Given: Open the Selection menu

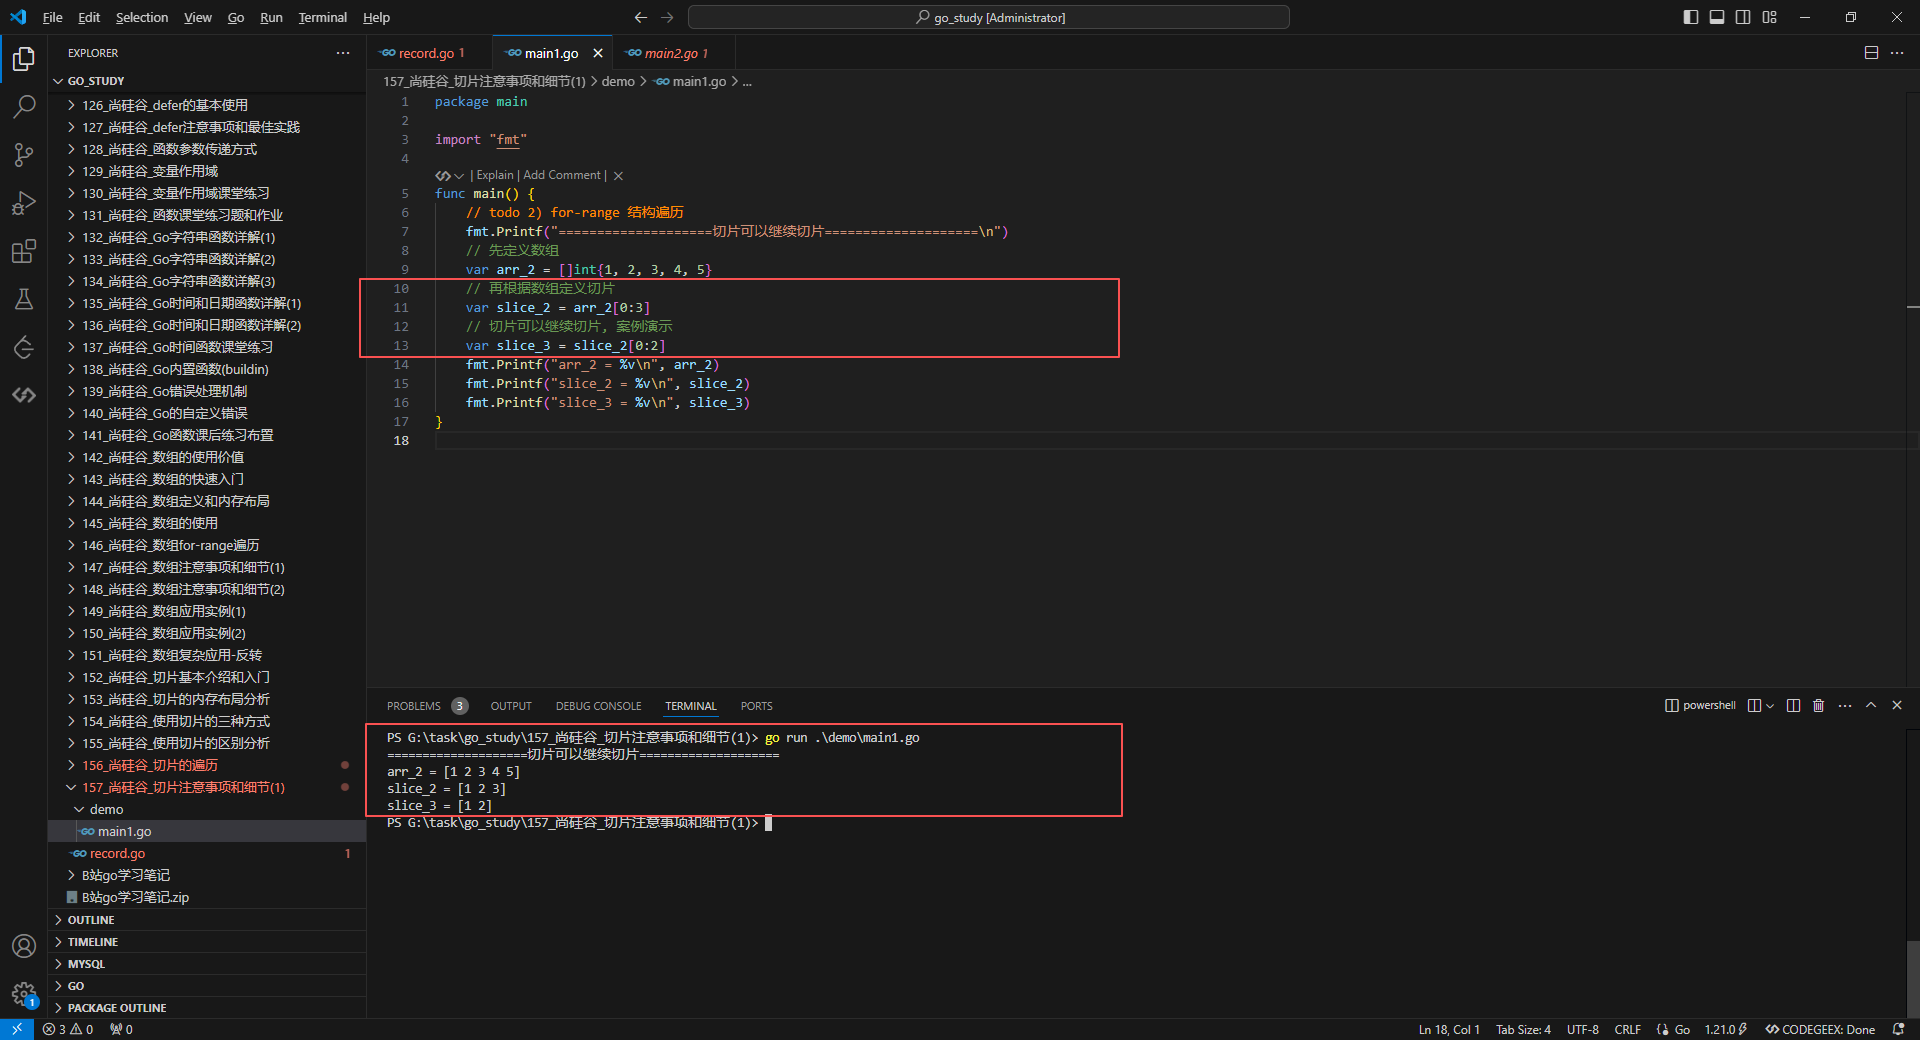Looking at the screenshot, I should tap(142, 17).
